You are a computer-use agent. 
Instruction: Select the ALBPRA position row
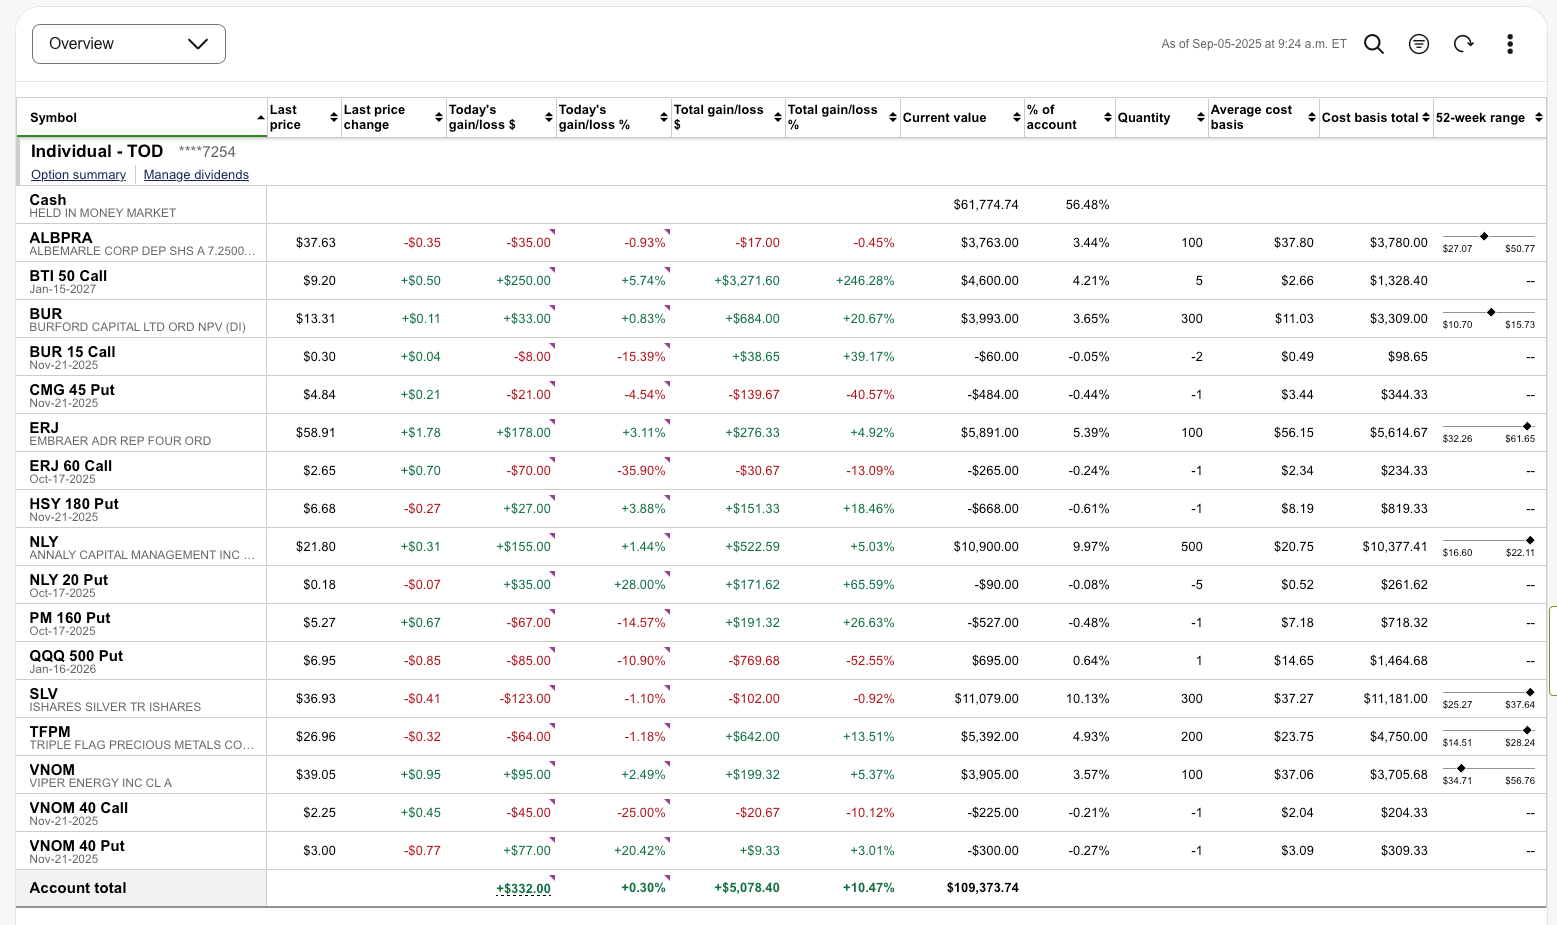pyautogui.click(x=782, y=243)
